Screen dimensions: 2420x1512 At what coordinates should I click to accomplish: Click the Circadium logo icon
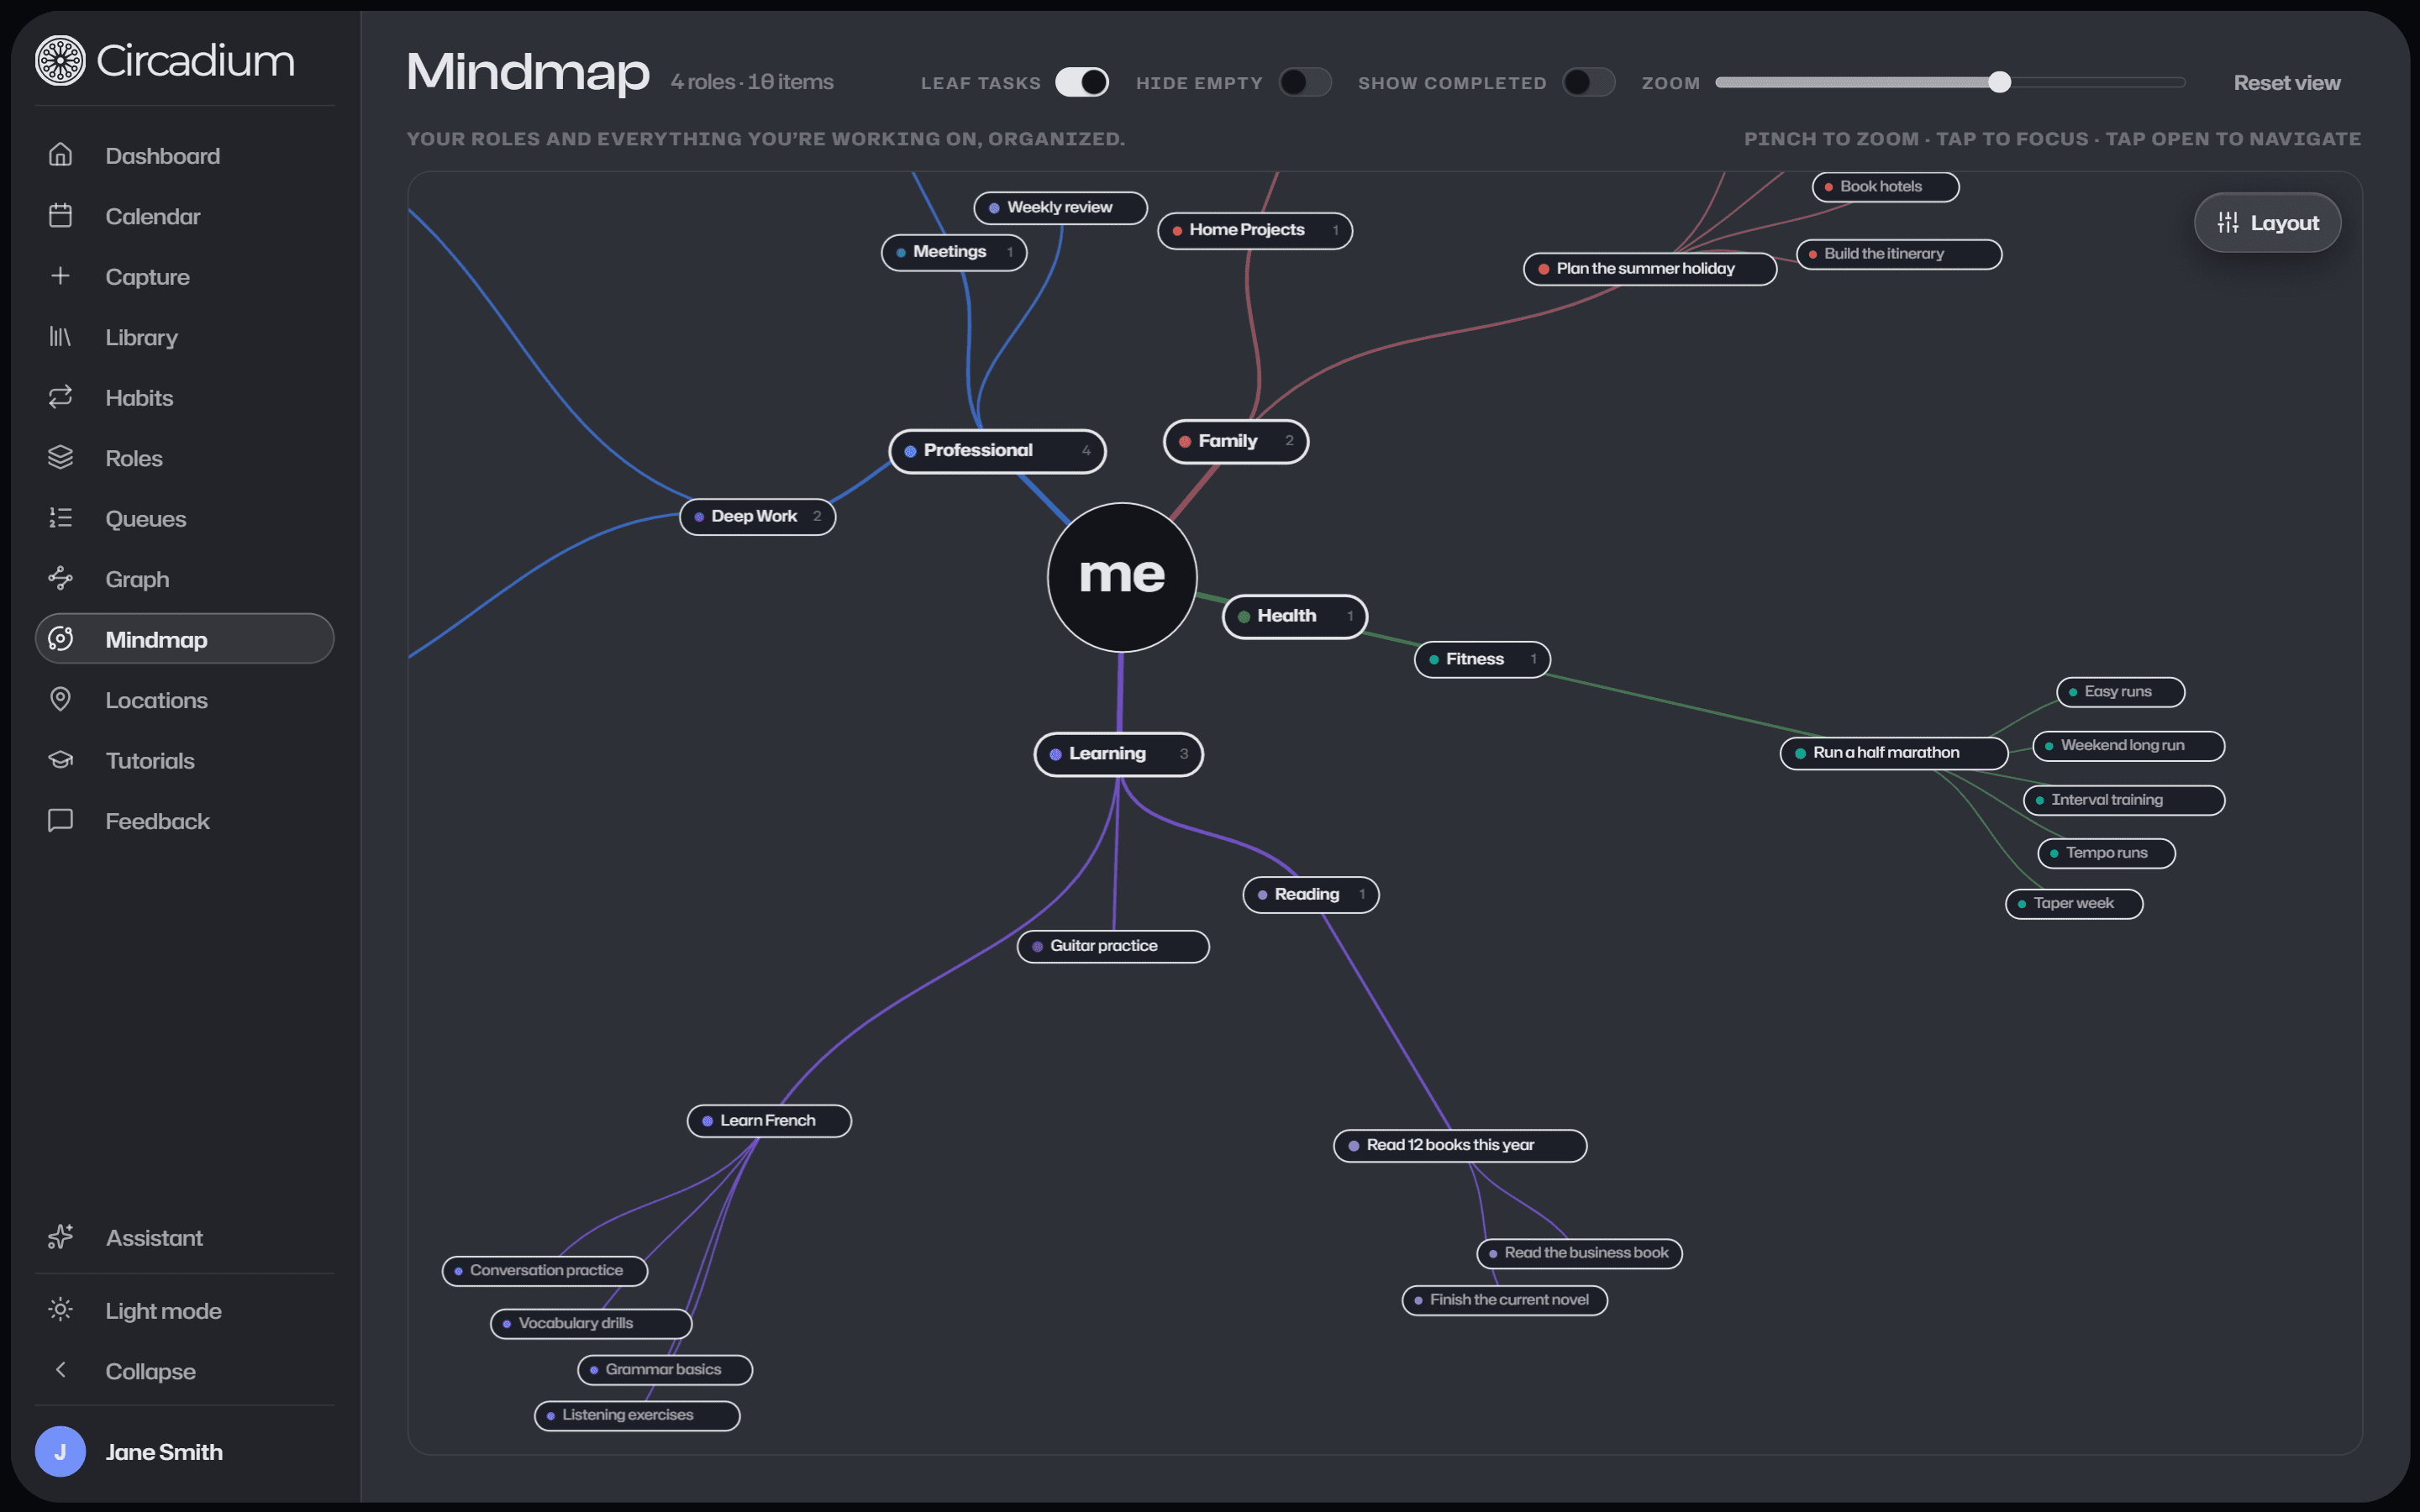60,61
